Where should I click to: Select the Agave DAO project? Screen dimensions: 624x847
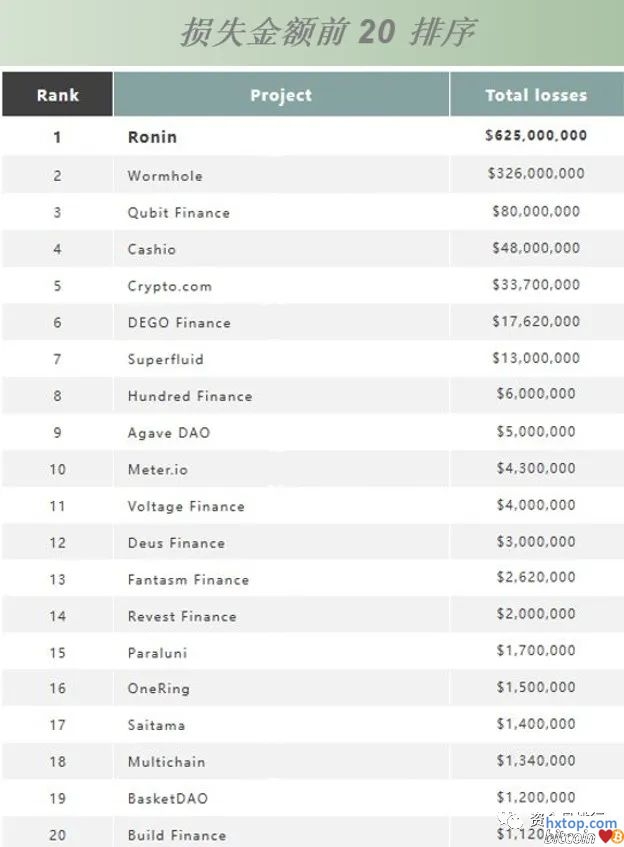(168, 433)
